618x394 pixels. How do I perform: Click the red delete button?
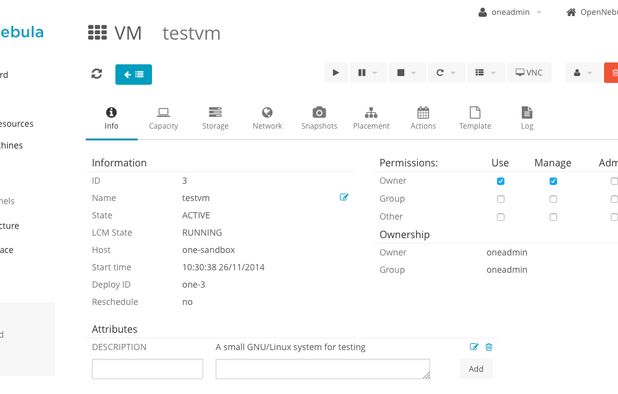(611, 72)
